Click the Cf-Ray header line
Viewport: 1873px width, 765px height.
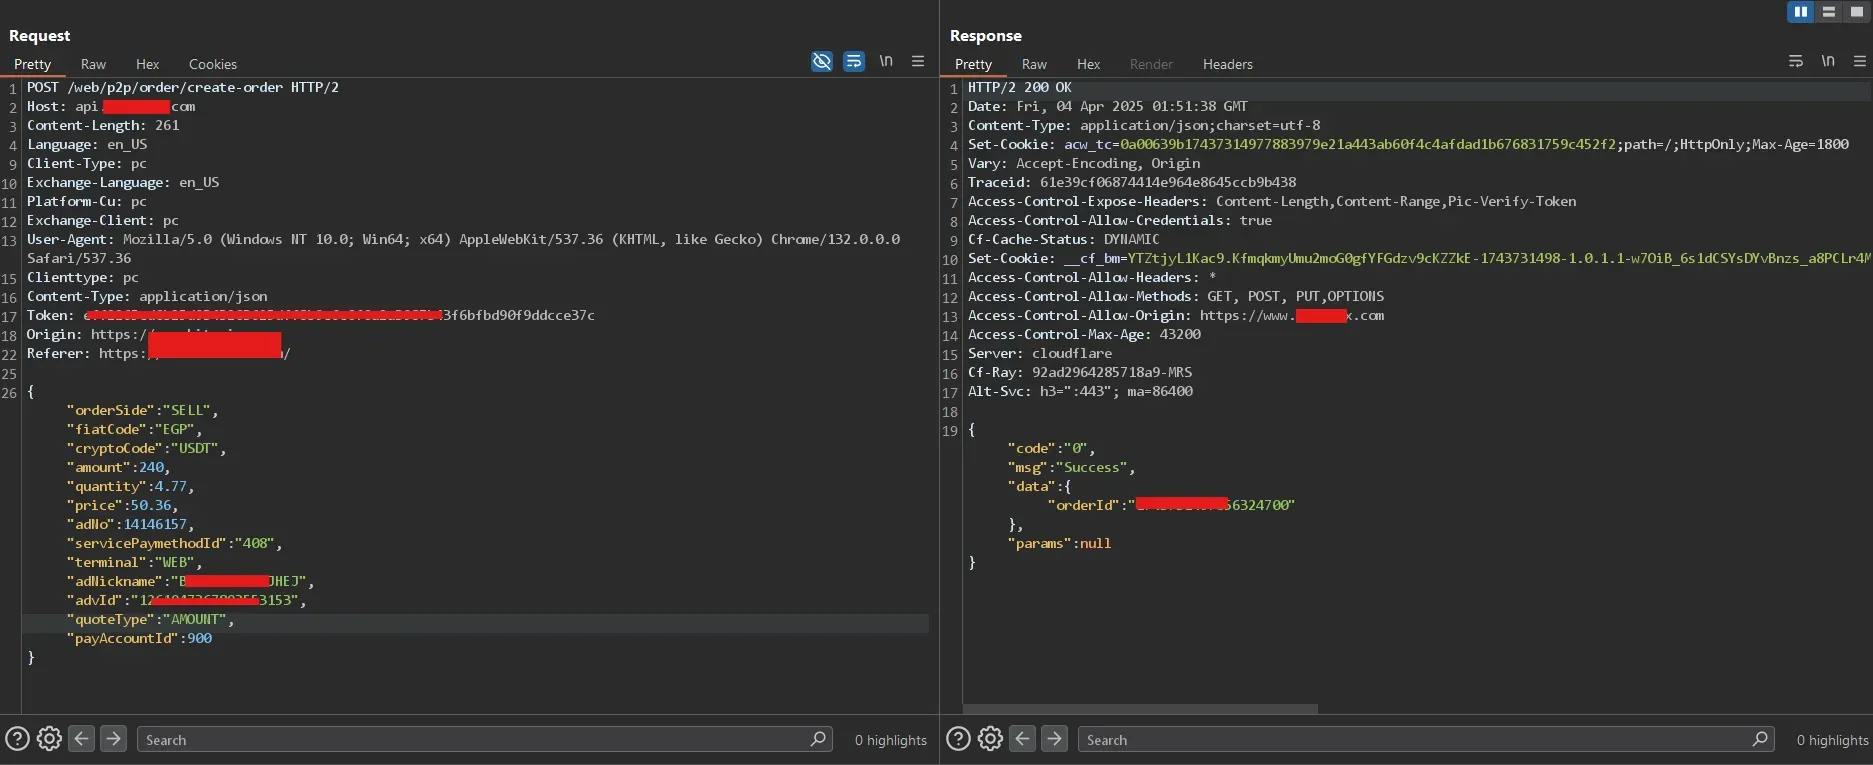(x=1080, y=372)
